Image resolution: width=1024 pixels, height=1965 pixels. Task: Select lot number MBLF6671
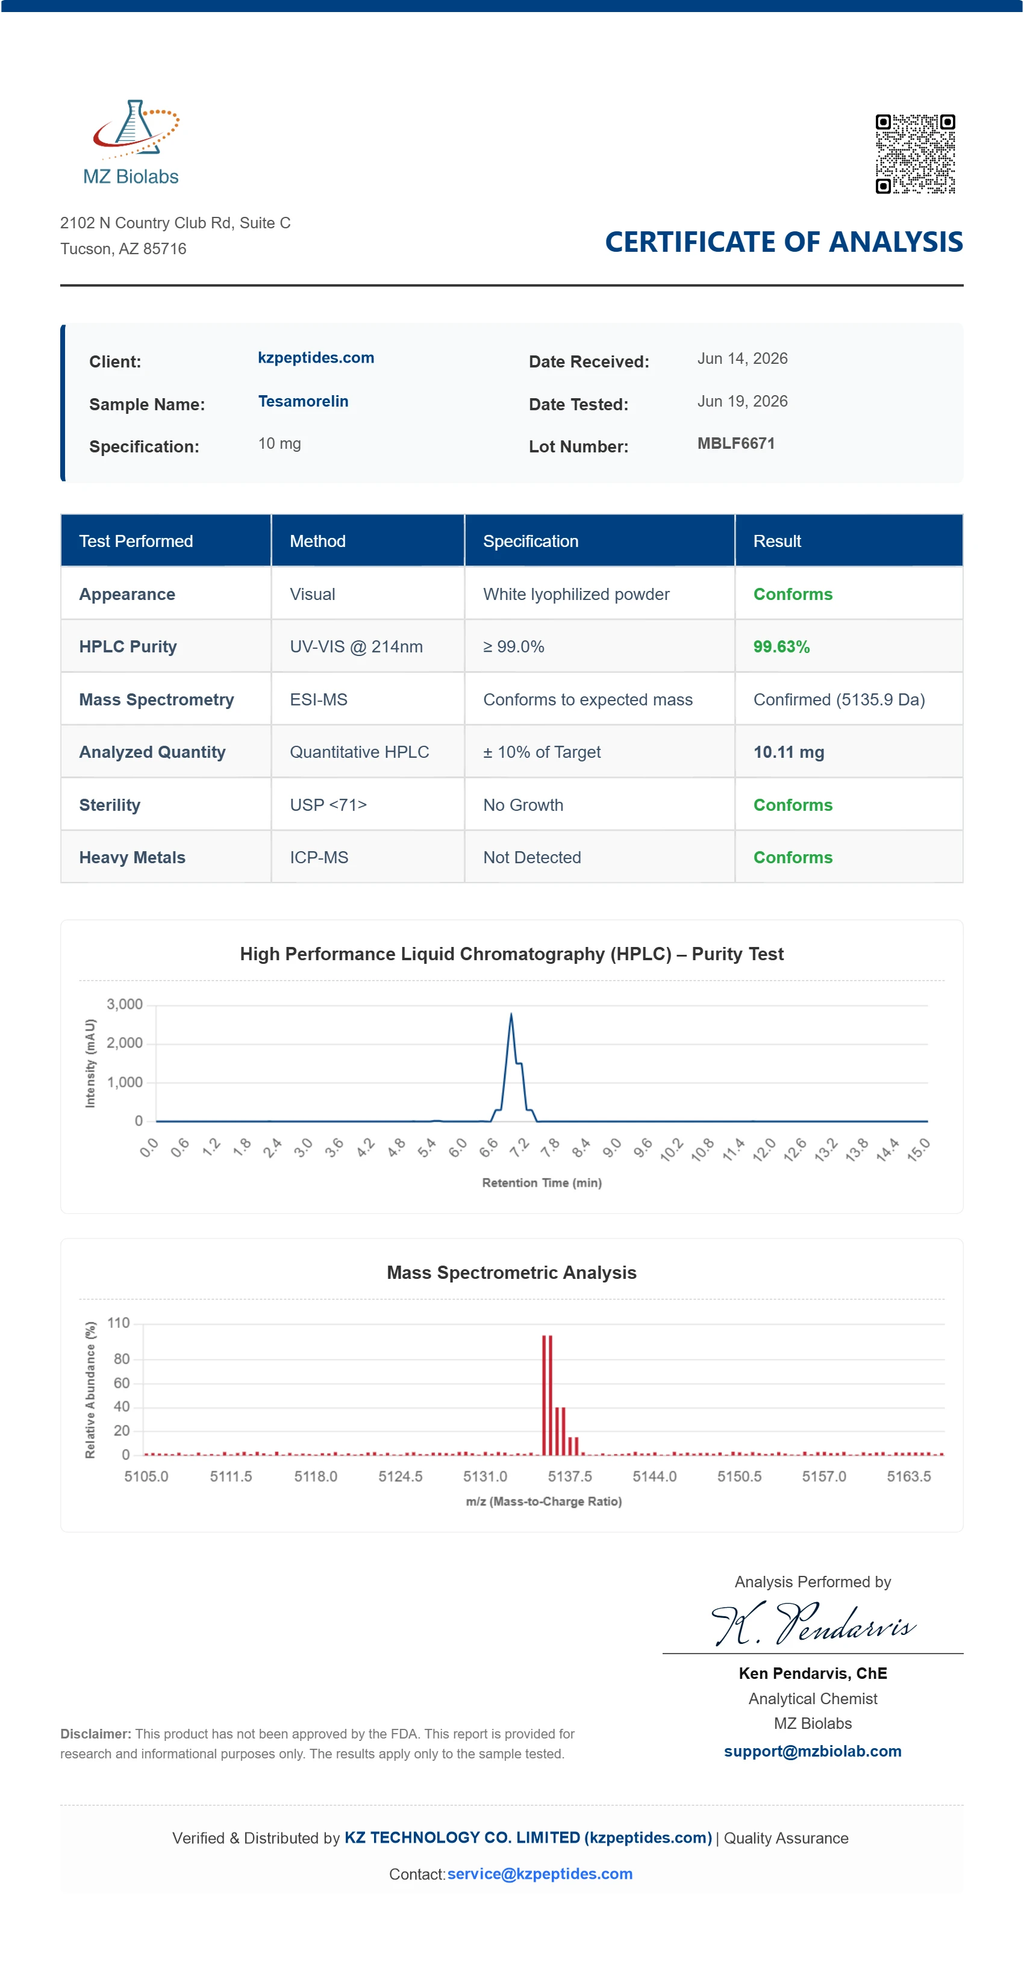(736, 443)
